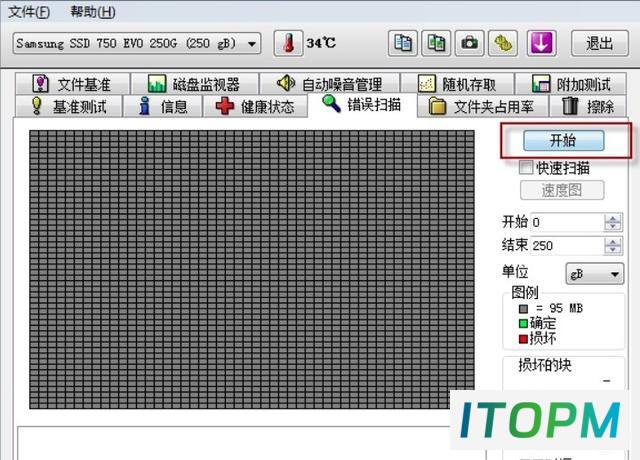Click the camera save screenshot icon
Image resolution: width=640 pixels, height=460 pixels.
click(470, 43)
